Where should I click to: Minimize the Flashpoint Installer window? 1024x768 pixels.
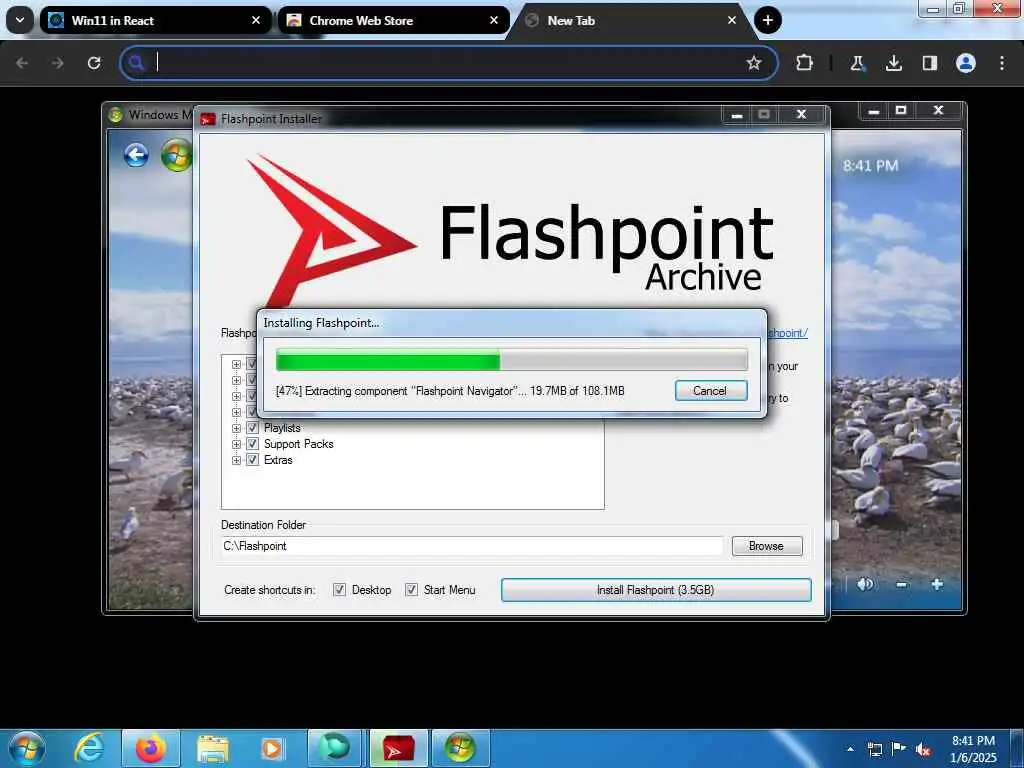pyautogui.click(x=737, y=115)
